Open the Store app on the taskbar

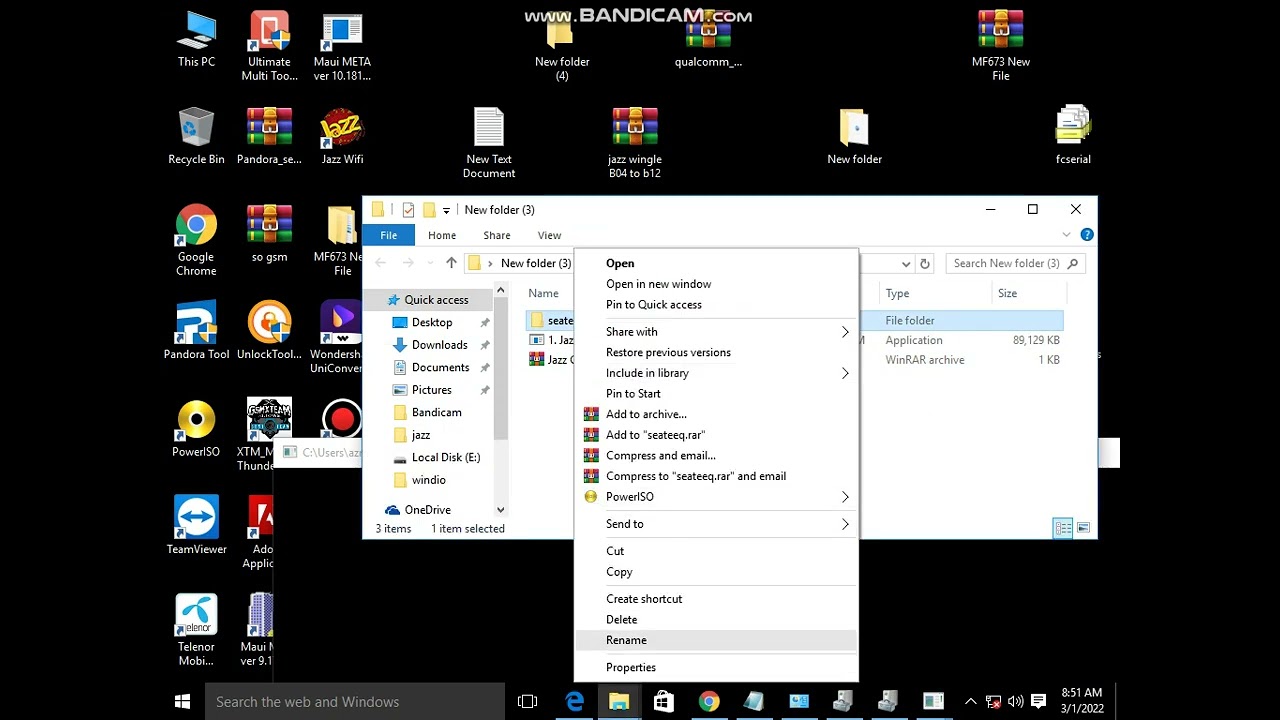[663, 702]
